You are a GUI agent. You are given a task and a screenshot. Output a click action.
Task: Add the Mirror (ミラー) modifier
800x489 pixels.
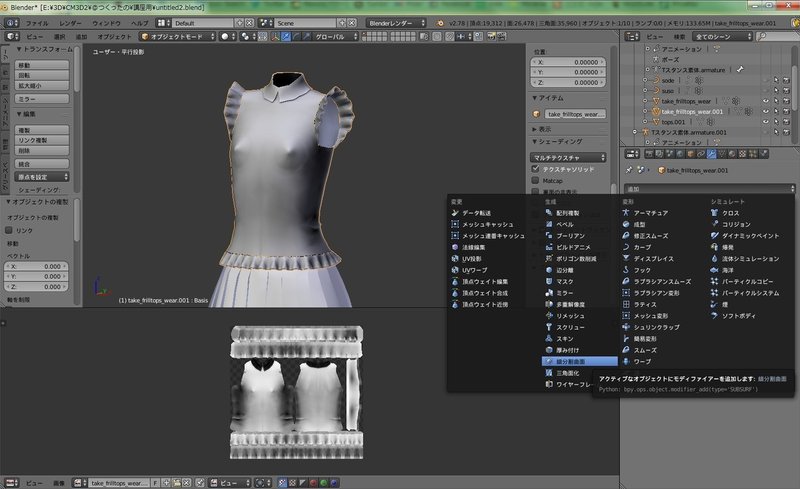click(565, 291)
